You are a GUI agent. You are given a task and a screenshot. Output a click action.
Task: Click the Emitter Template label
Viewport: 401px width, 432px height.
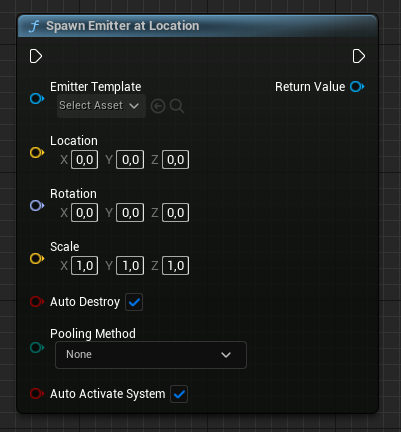pos(96,87)
